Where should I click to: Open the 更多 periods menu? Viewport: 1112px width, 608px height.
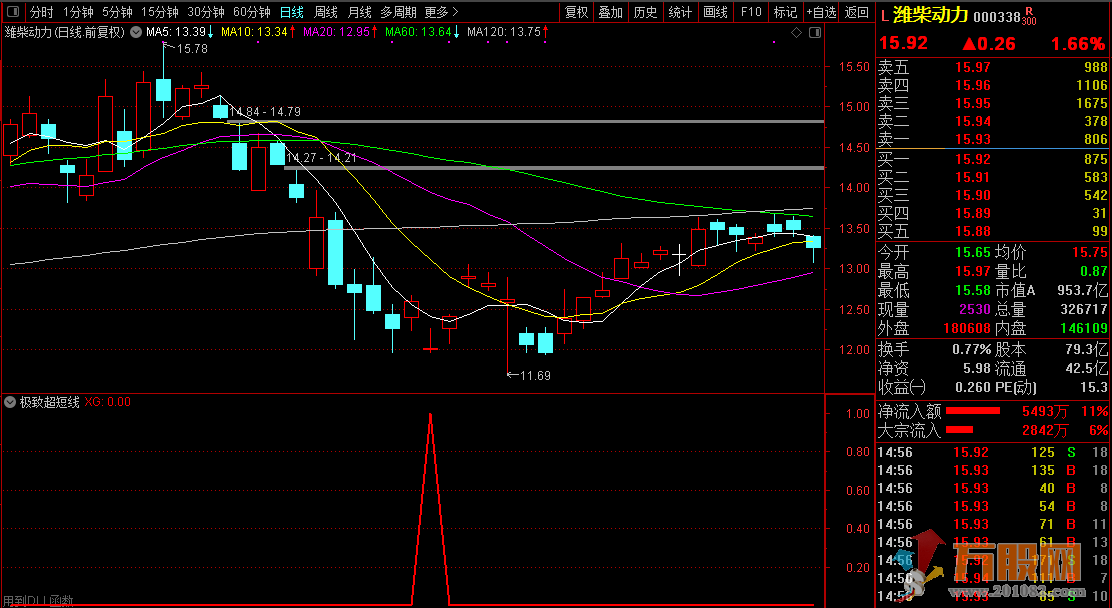click(x=441, y=12)
